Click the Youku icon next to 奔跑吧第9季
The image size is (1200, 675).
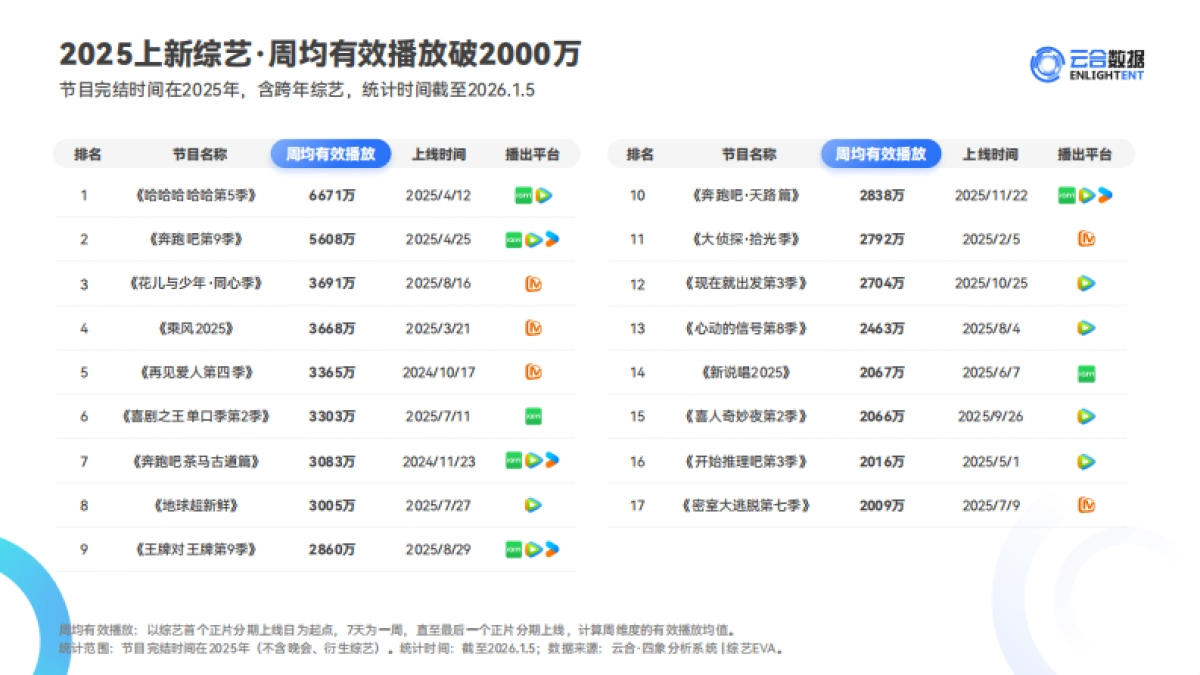(x=551, y=239)
